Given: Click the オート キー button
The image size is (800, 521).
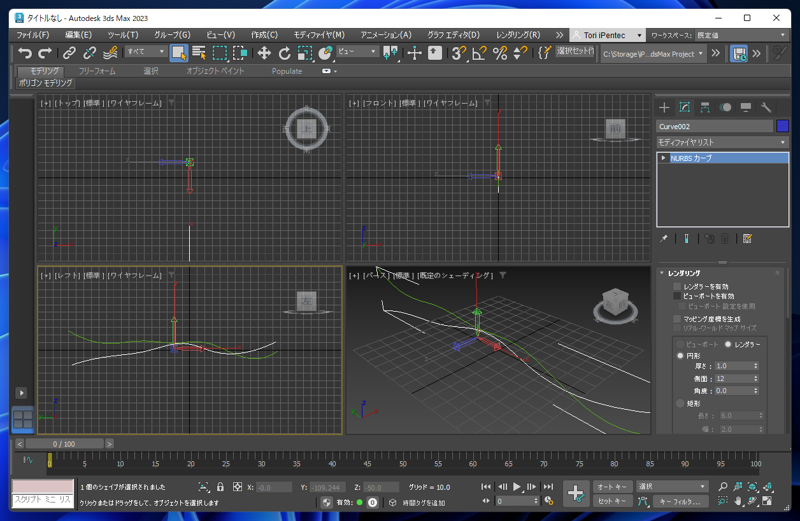Looking at the screenshot, I should click(x=612, y=487).
